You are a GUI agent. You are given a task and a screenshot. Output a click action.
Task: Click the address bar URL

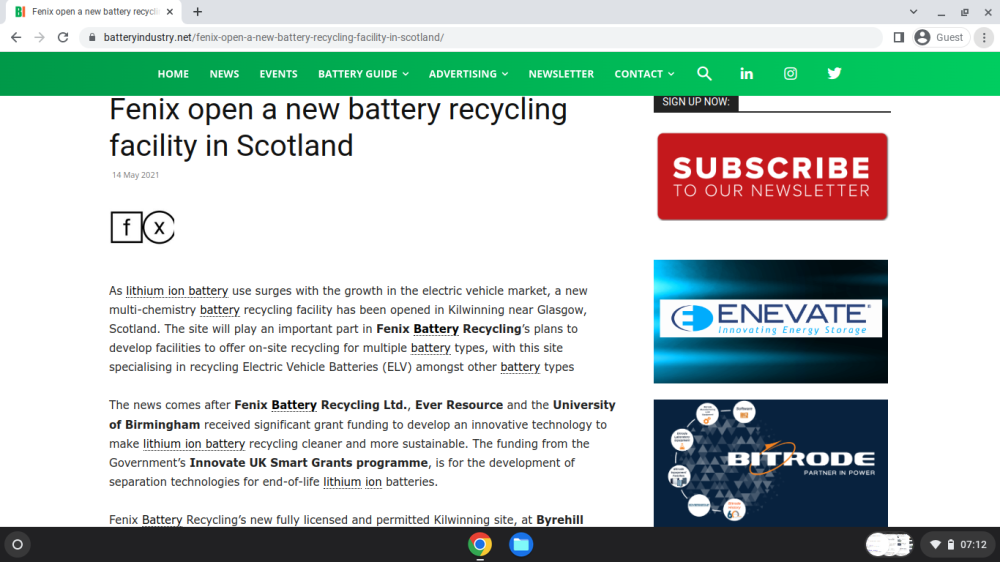(x=274, y=38)
